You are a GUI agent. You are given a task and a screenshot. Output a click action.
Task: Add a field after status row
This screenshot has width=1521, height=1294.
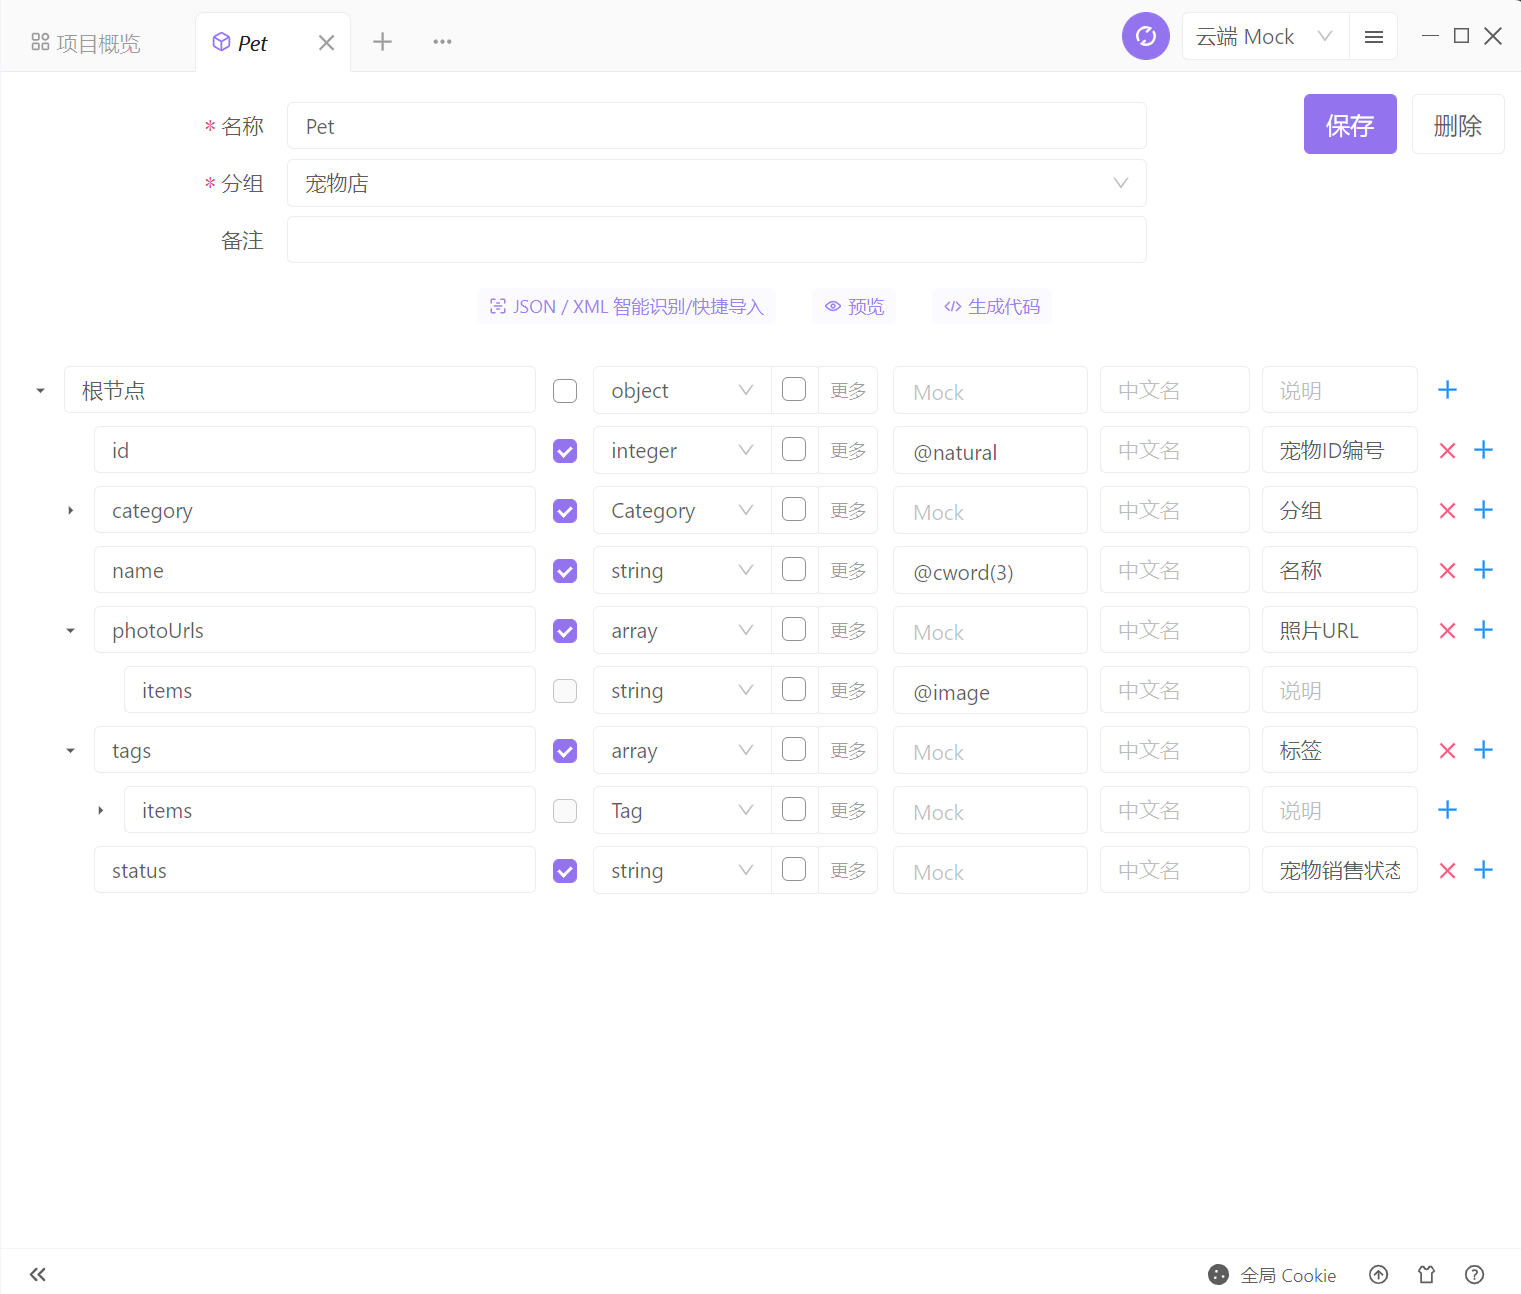tap(1483, 870)
